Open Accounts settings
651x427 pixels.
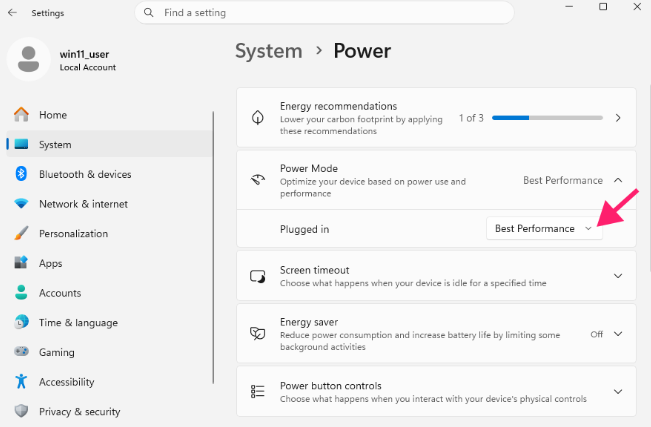(x=110, y=292)
